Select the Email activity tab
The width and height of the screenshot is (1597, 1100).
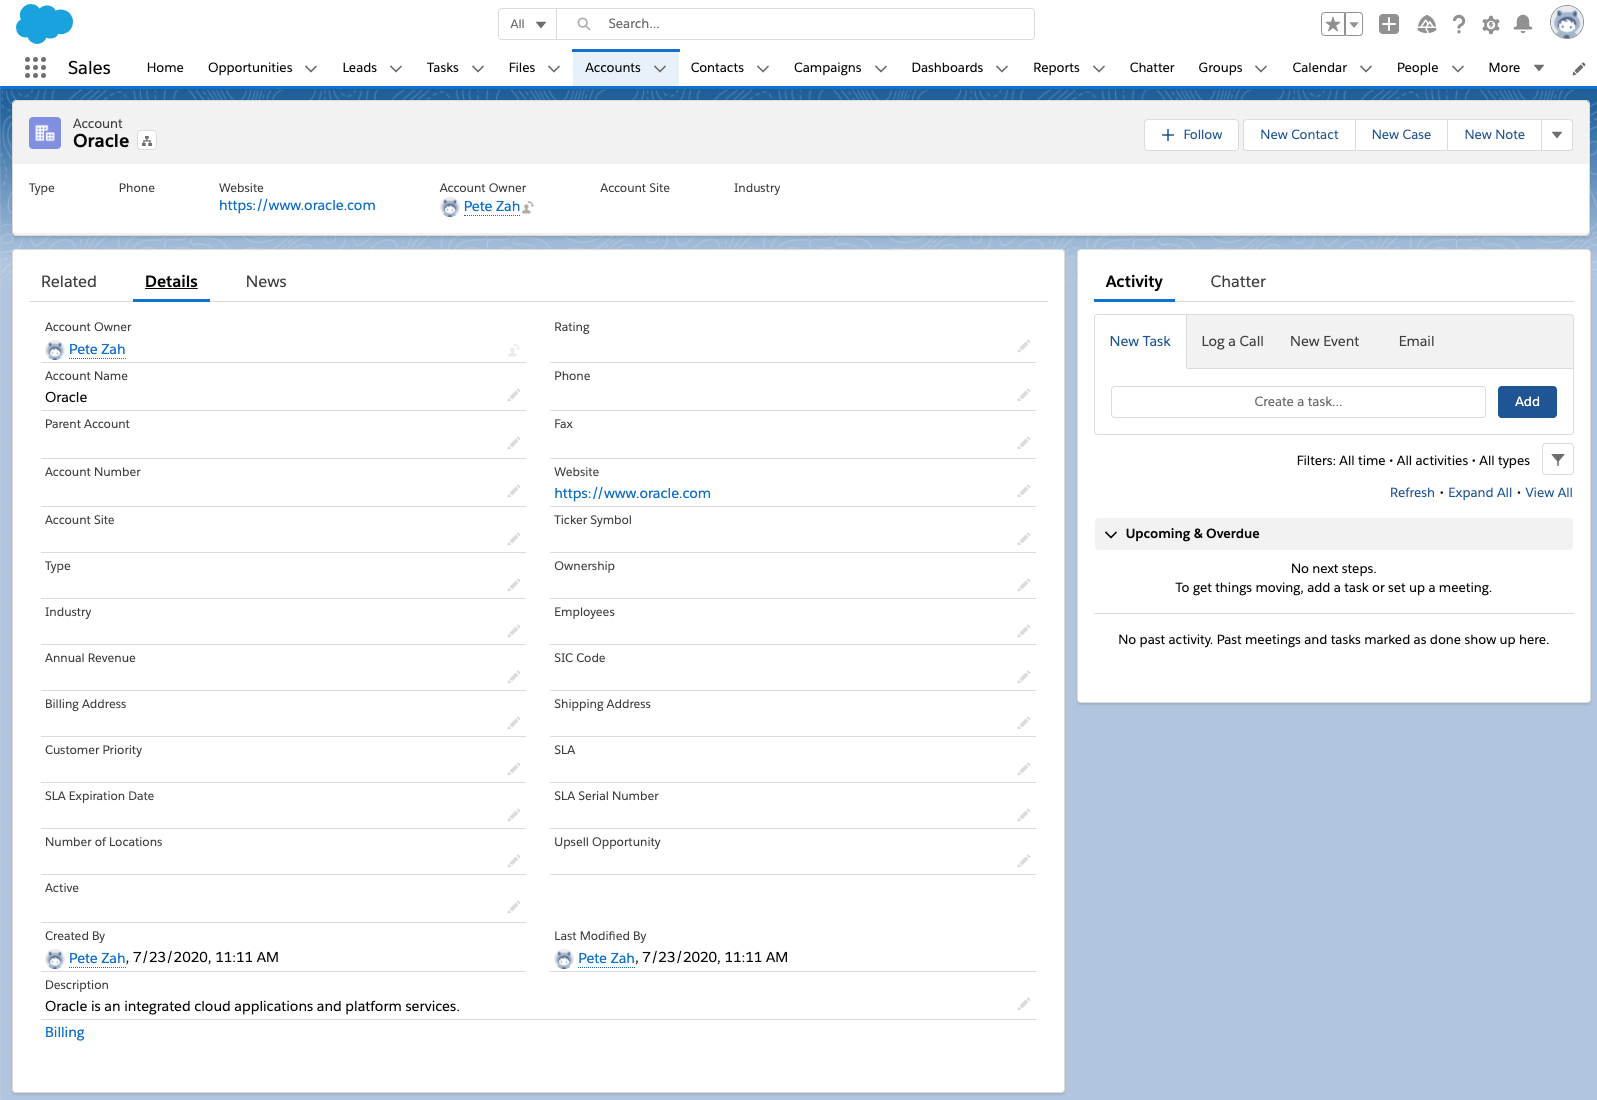tap(1416, 342)
